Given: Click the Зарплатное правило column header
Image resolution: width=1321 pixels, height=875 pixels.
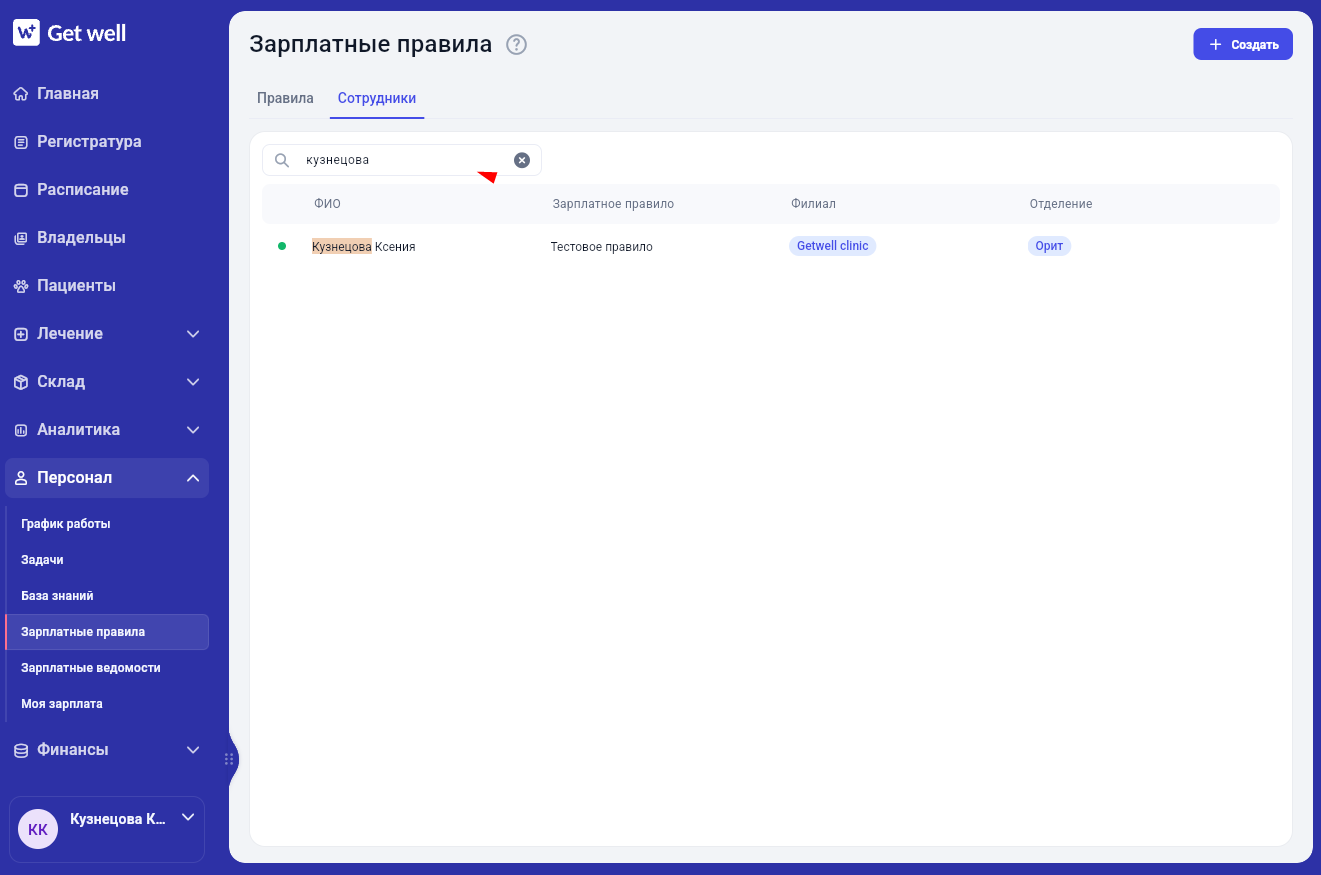Looking at the screenshot, I should click(613, 204).
